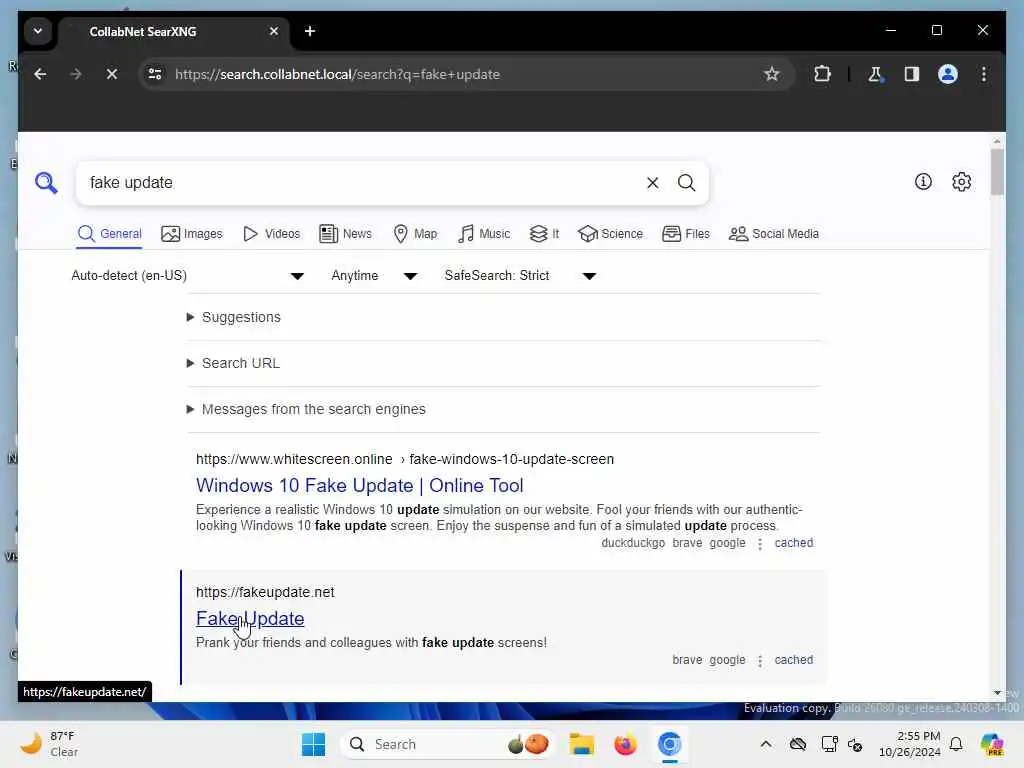Image resolution: width=1024 pixels, height=768 pixels.
Task: Open File Explorer from taskbar
Action: [x=581, y=744]
